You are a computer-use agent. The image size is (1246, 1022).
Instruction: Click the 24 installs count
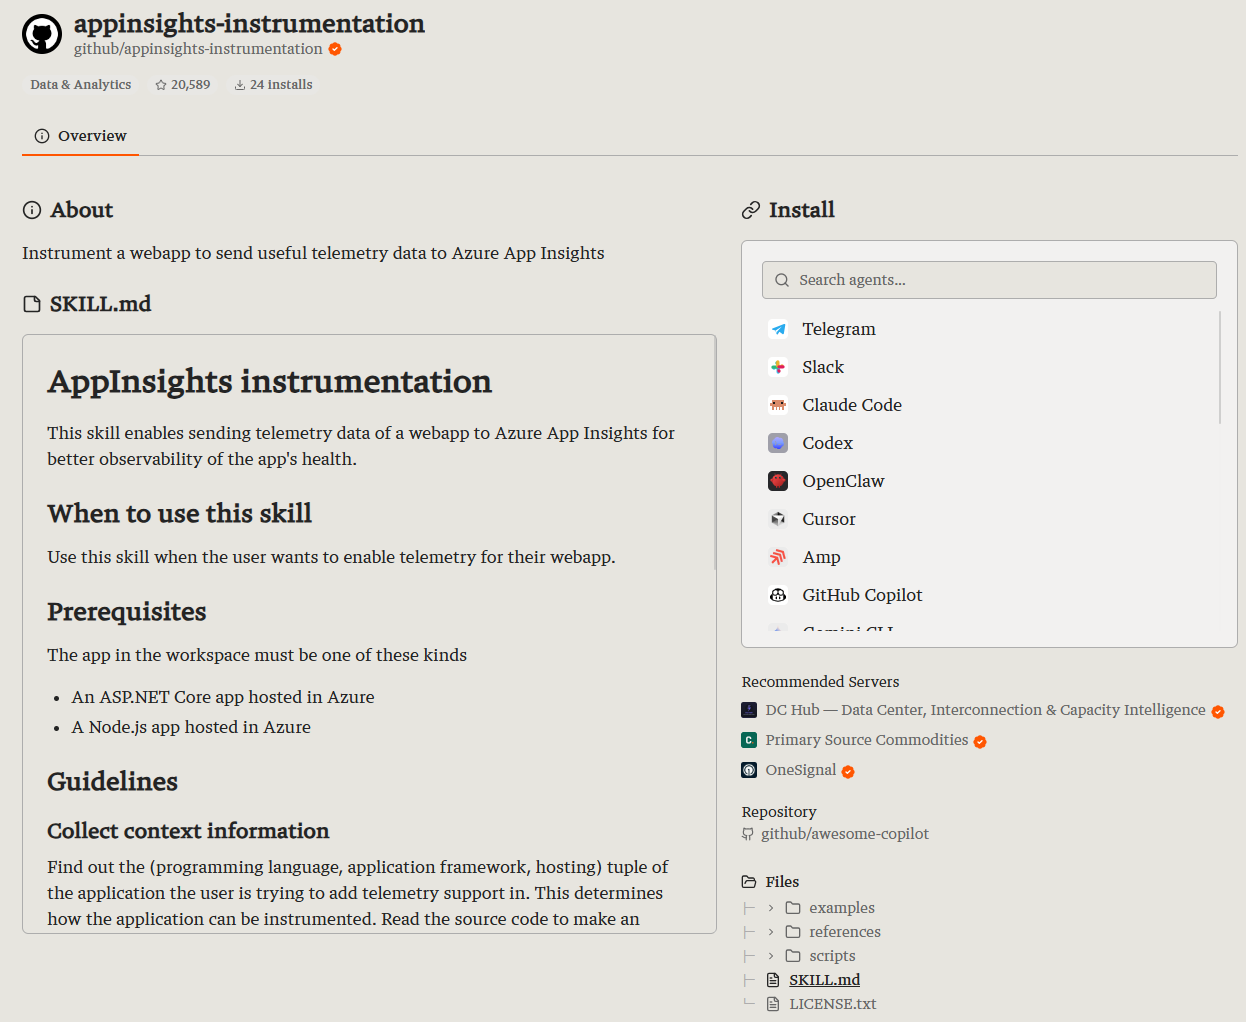tap(281, 85)
